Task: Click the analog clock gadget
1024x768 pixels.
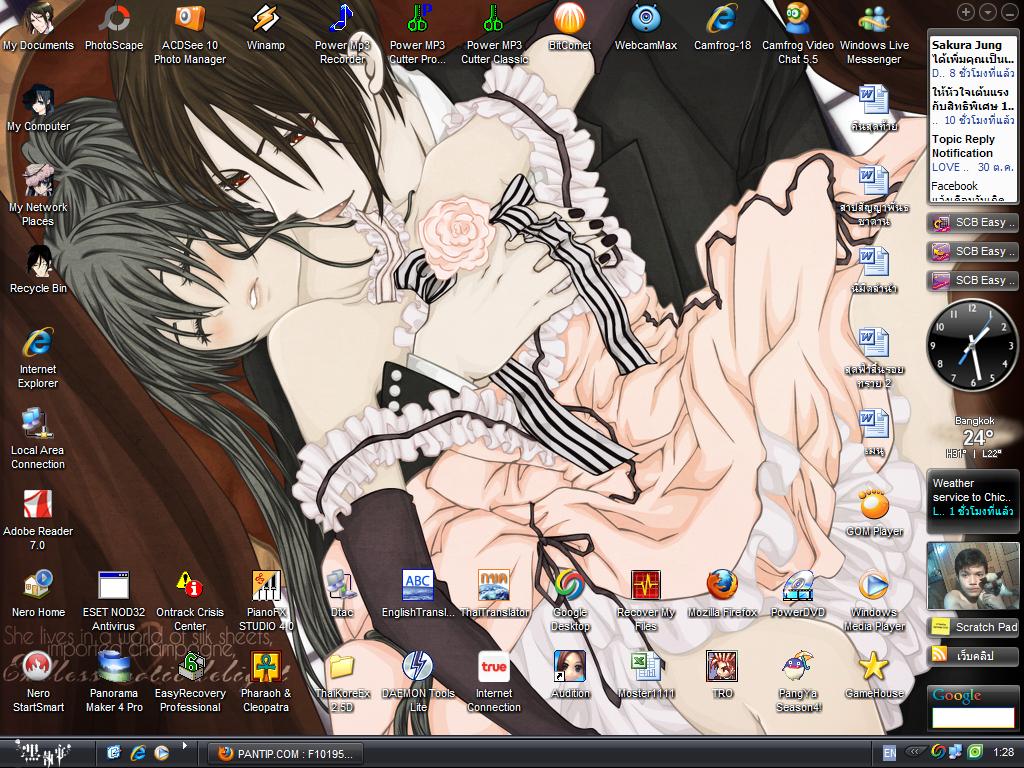Action: [972, 345]
